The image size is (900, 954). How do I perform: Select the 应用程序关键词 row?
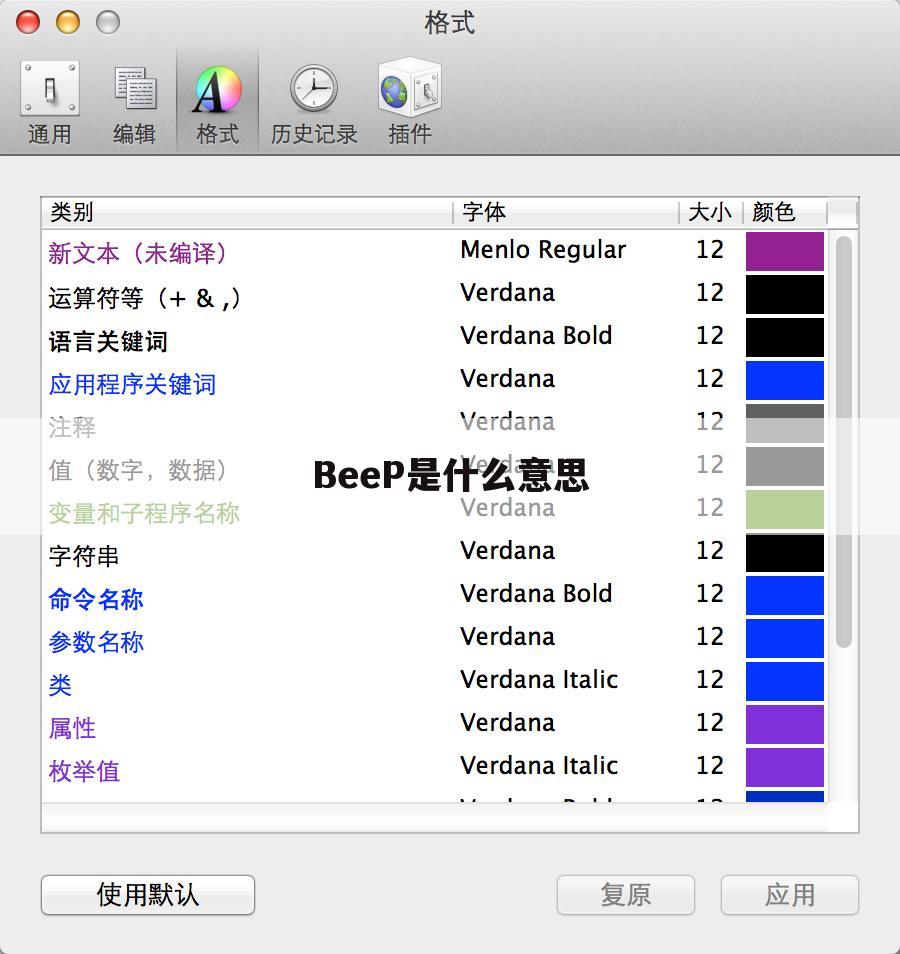pyautogui.click(x=435, y=381)
